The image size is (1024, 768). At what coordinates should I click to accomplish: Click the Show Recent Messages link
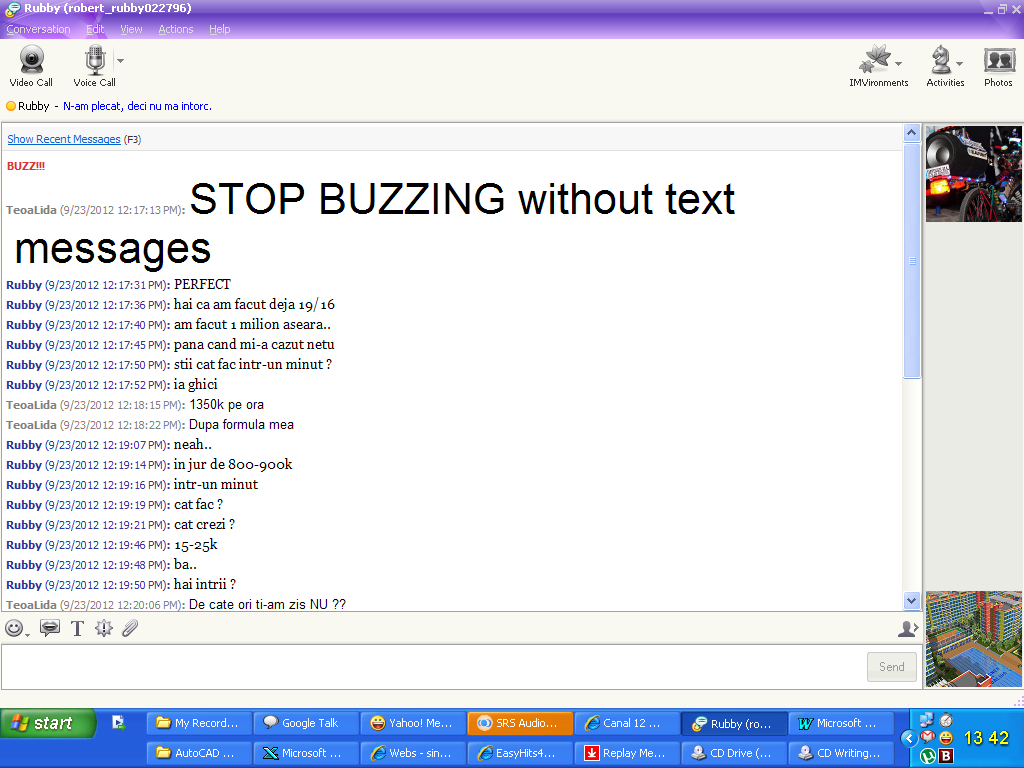pos(64,139)
